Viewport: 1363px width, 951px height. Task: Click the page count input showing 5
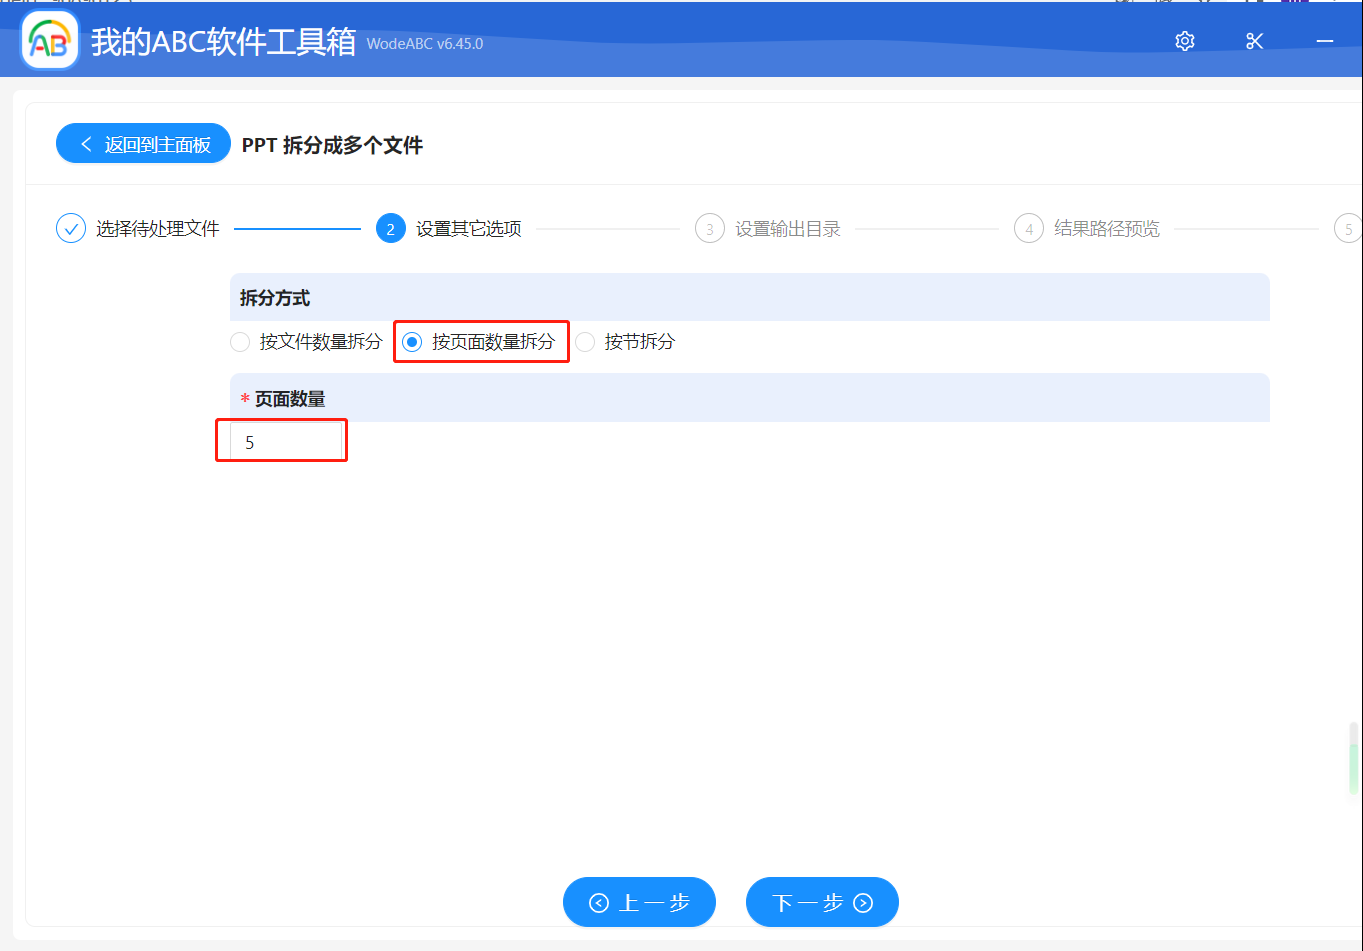pos(281,440)
